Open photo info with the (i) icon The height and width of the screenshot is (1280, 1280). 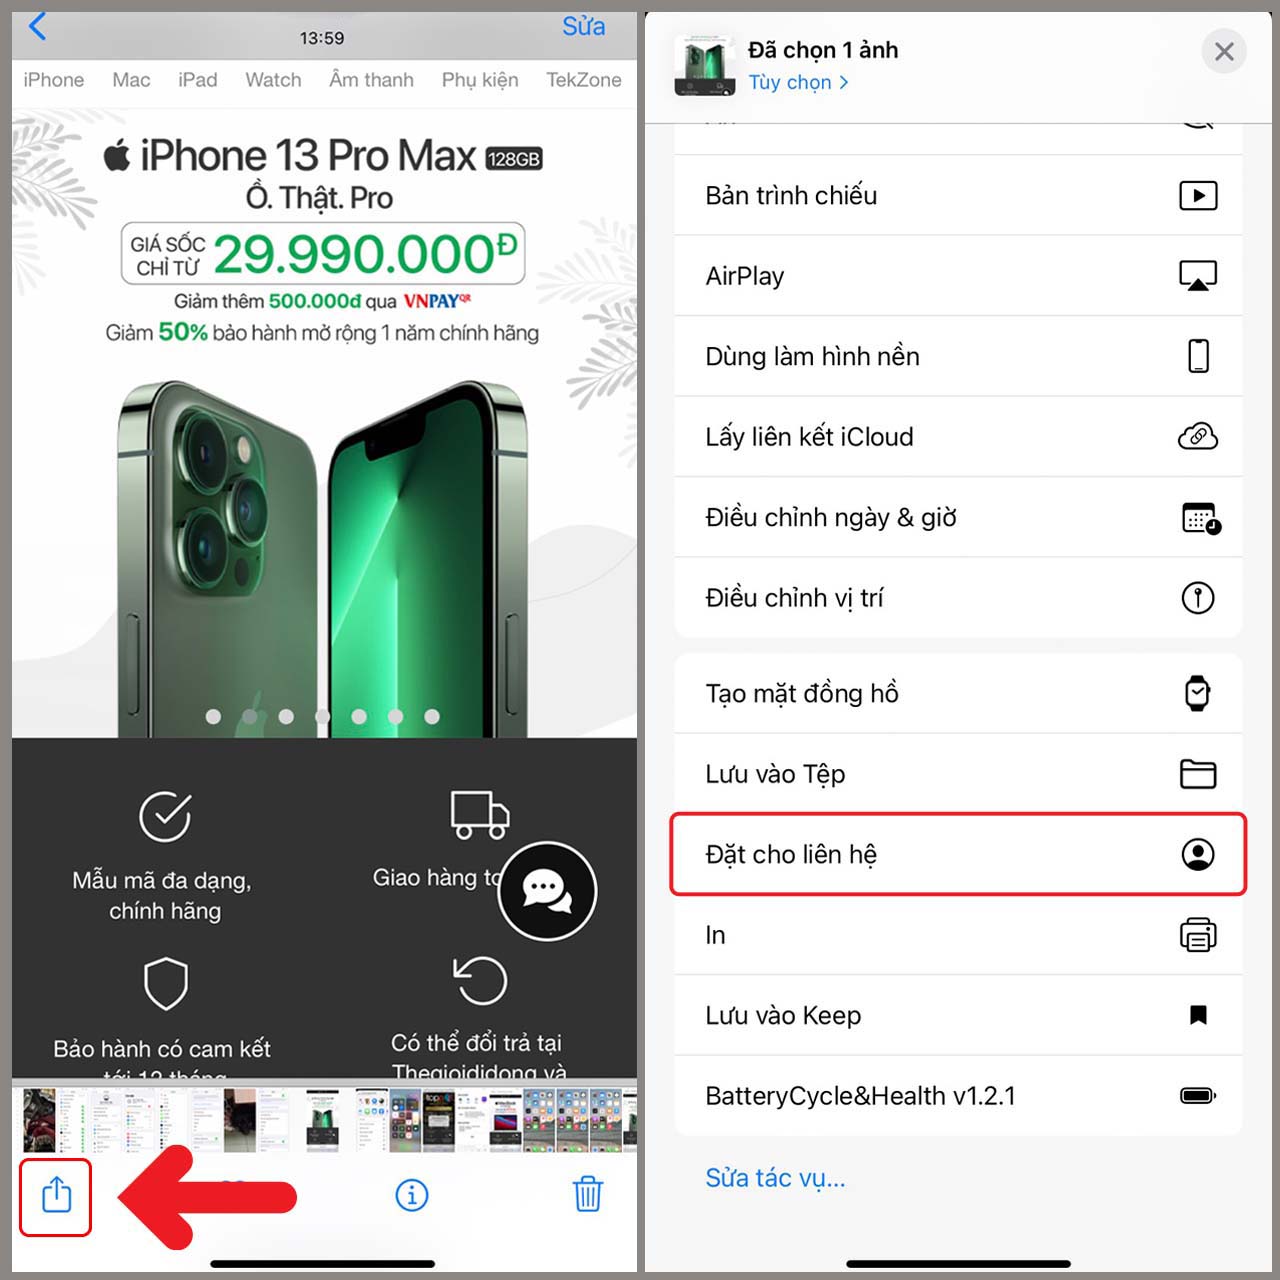coord(412,1194)
